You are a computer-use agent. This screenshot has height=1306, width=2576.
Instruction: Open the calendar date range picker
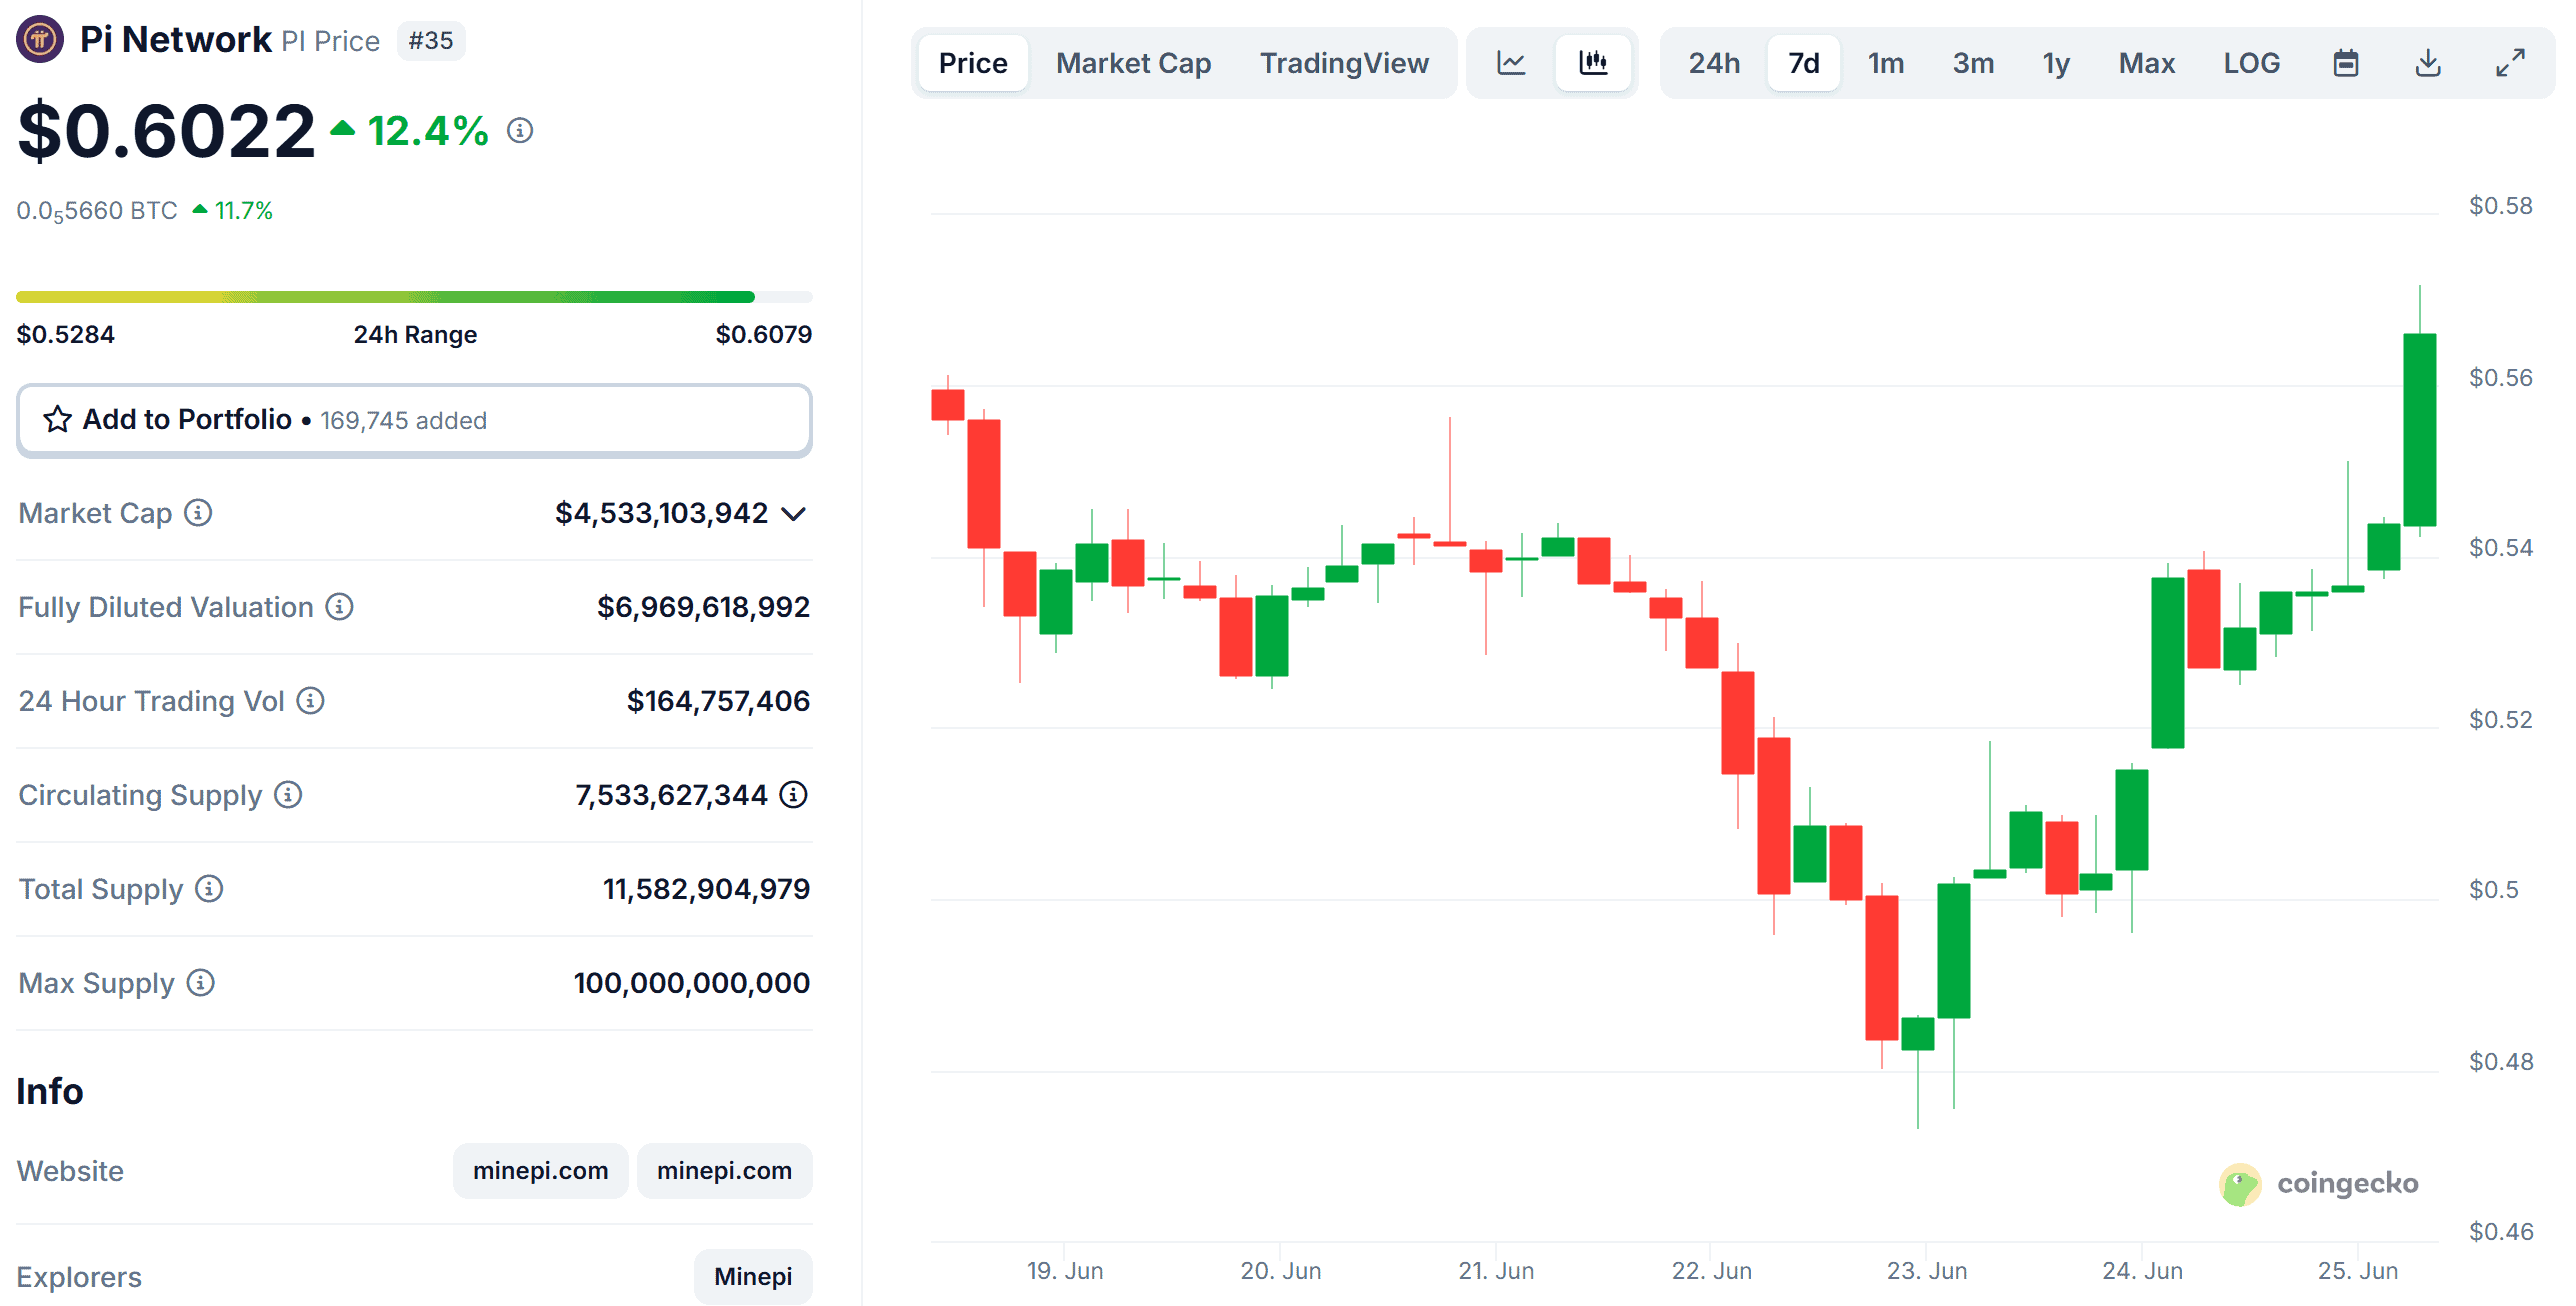point(2346,63)
